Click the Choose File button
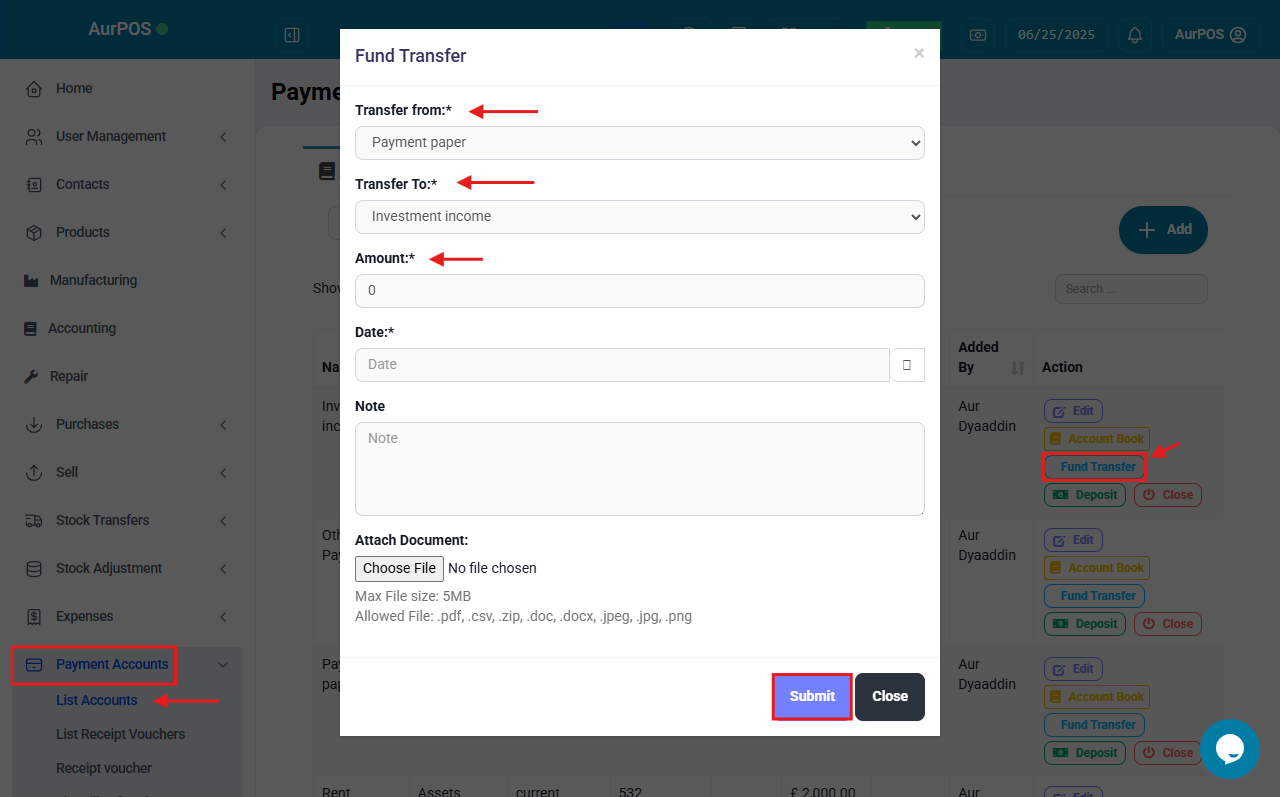Image resolution: width=1280 pixels, height=797 pixels. [400, 569]
